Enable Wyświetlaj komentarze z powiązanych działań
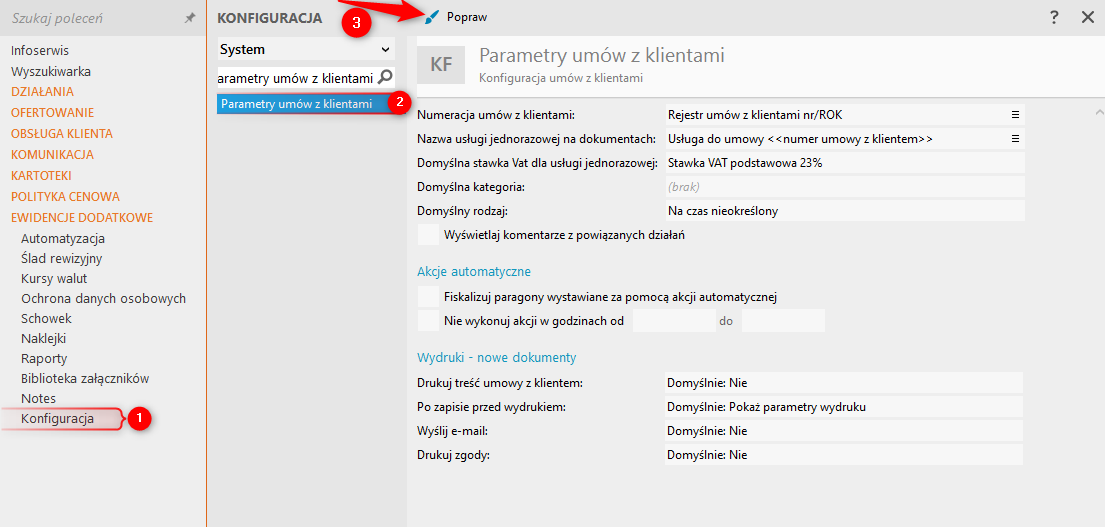This screenshot has height=527, width=1105. coord(428,235)
